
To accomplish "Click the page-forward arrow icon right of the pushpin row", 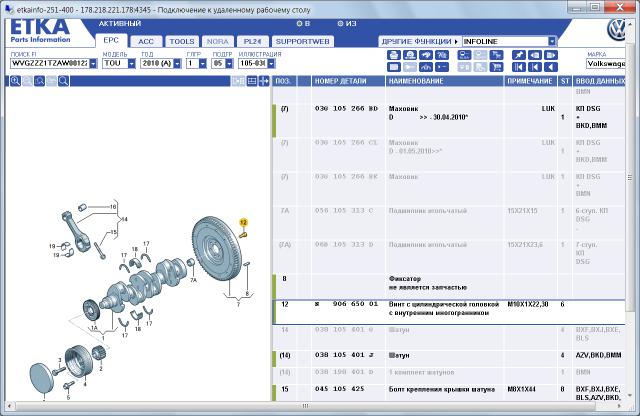I will tap(551, 55).
